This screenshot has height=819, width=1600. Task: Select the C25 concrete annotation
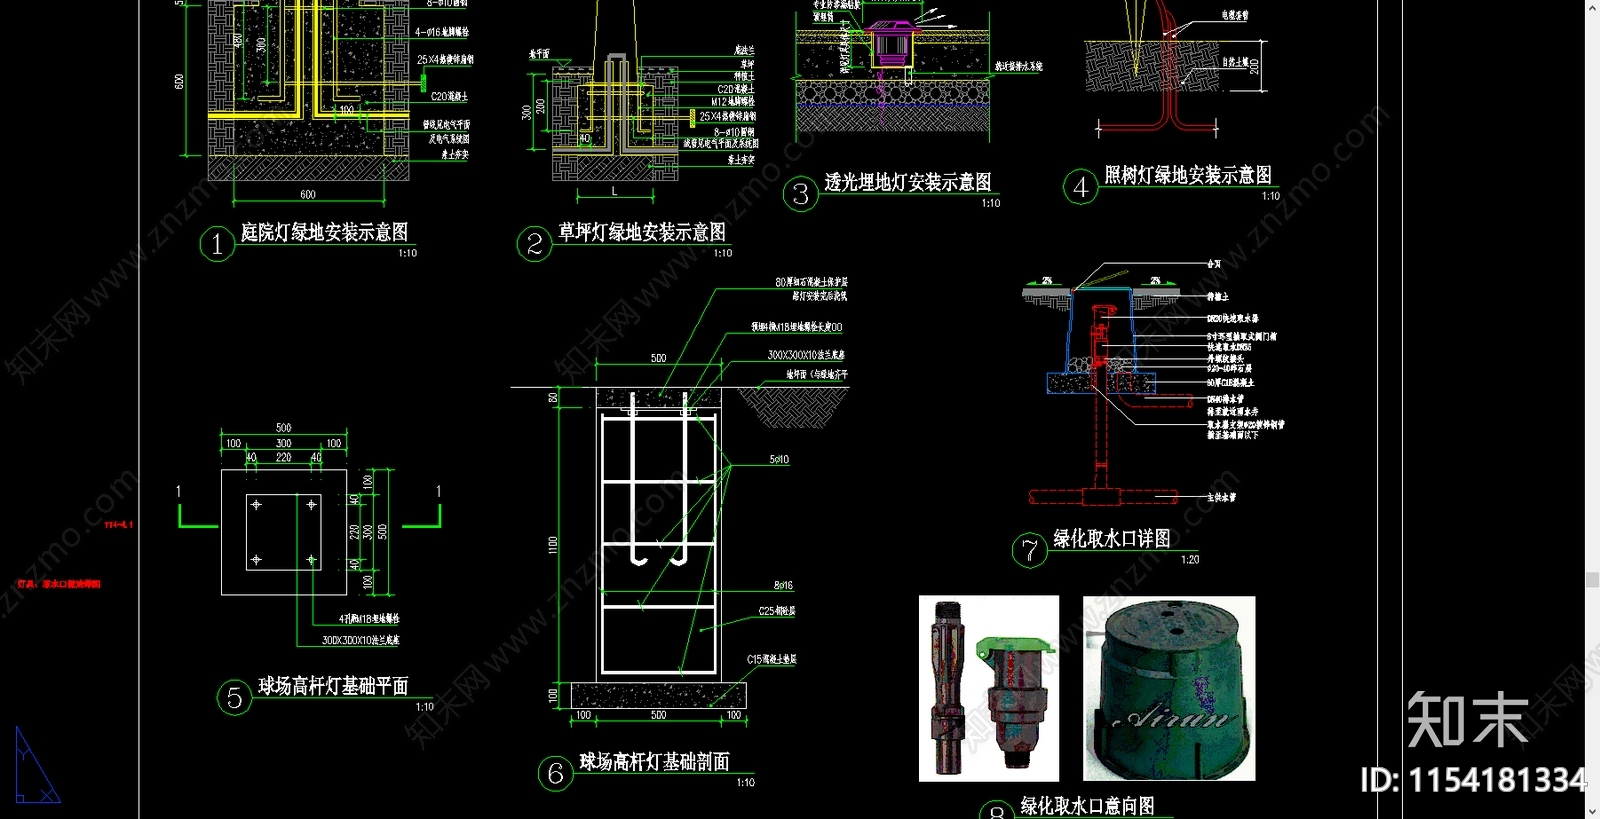[x=777, y=611]
